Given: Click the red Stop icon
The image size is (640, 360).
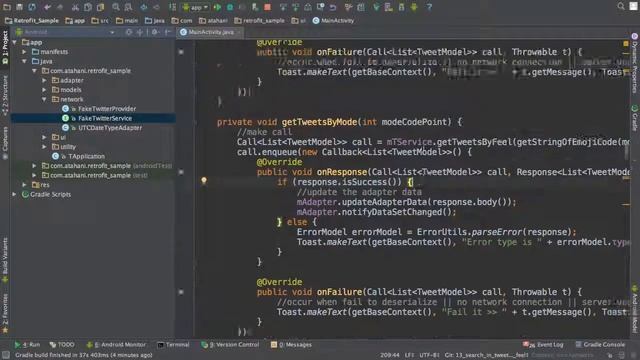Looking at the screenshot, I should (x=267, y=7).
